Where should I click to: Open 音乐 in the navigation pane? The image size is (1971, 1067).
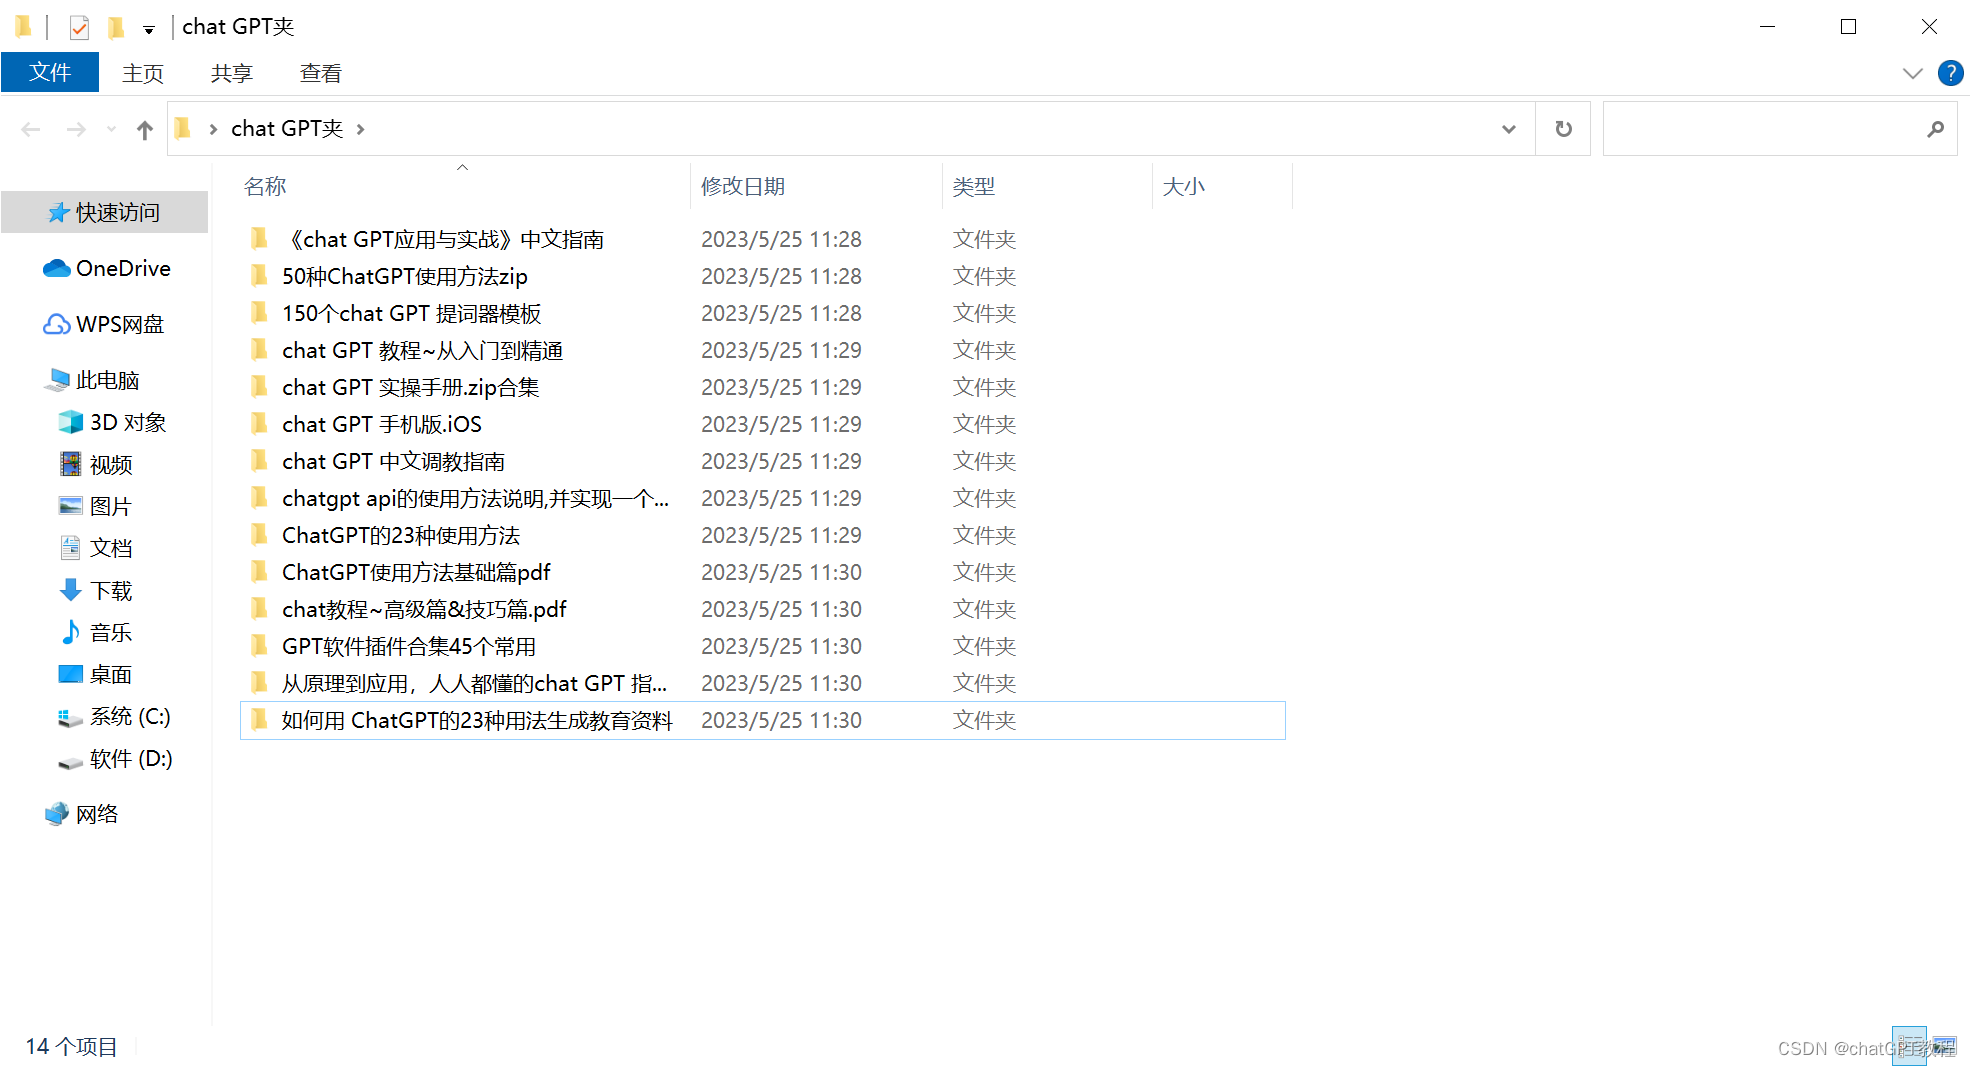[97, 632]
